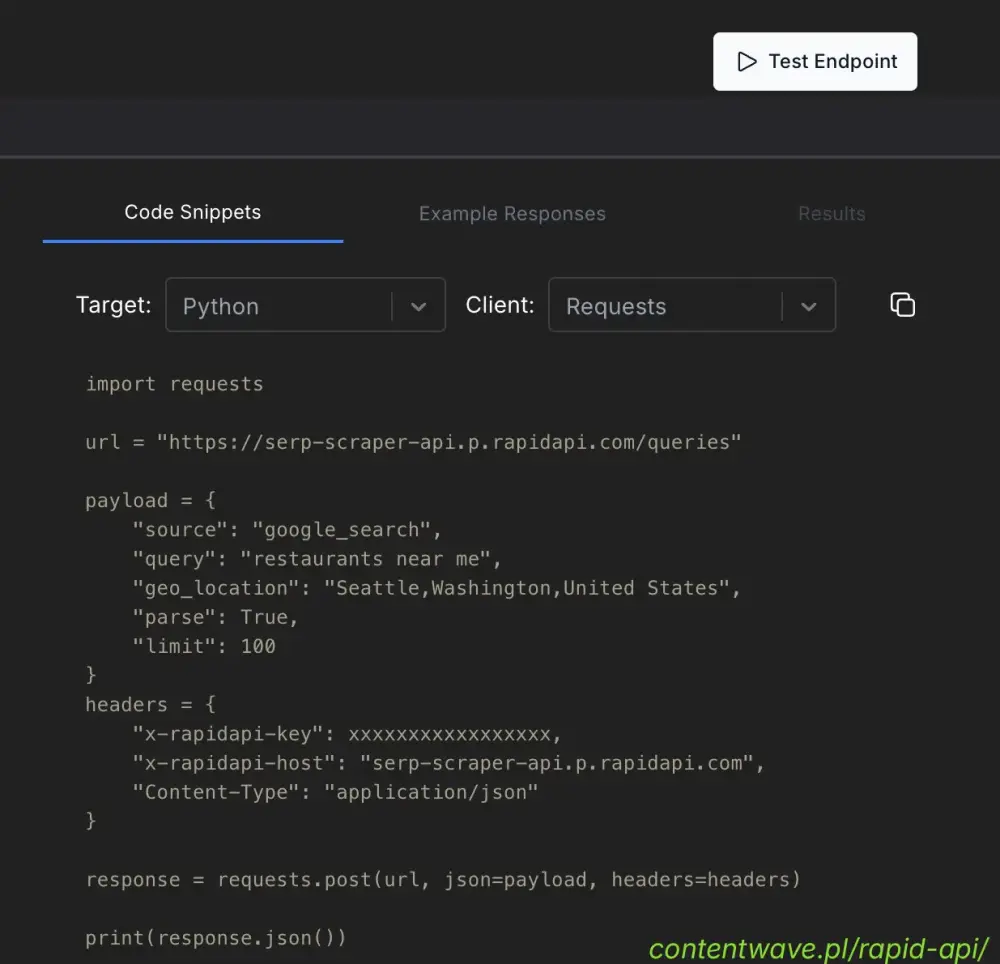Follow the contentwave.pl/rapid-api/ link
Image resolution: width=1000 pixels, height=964 pixels.
tap(818, 946)
